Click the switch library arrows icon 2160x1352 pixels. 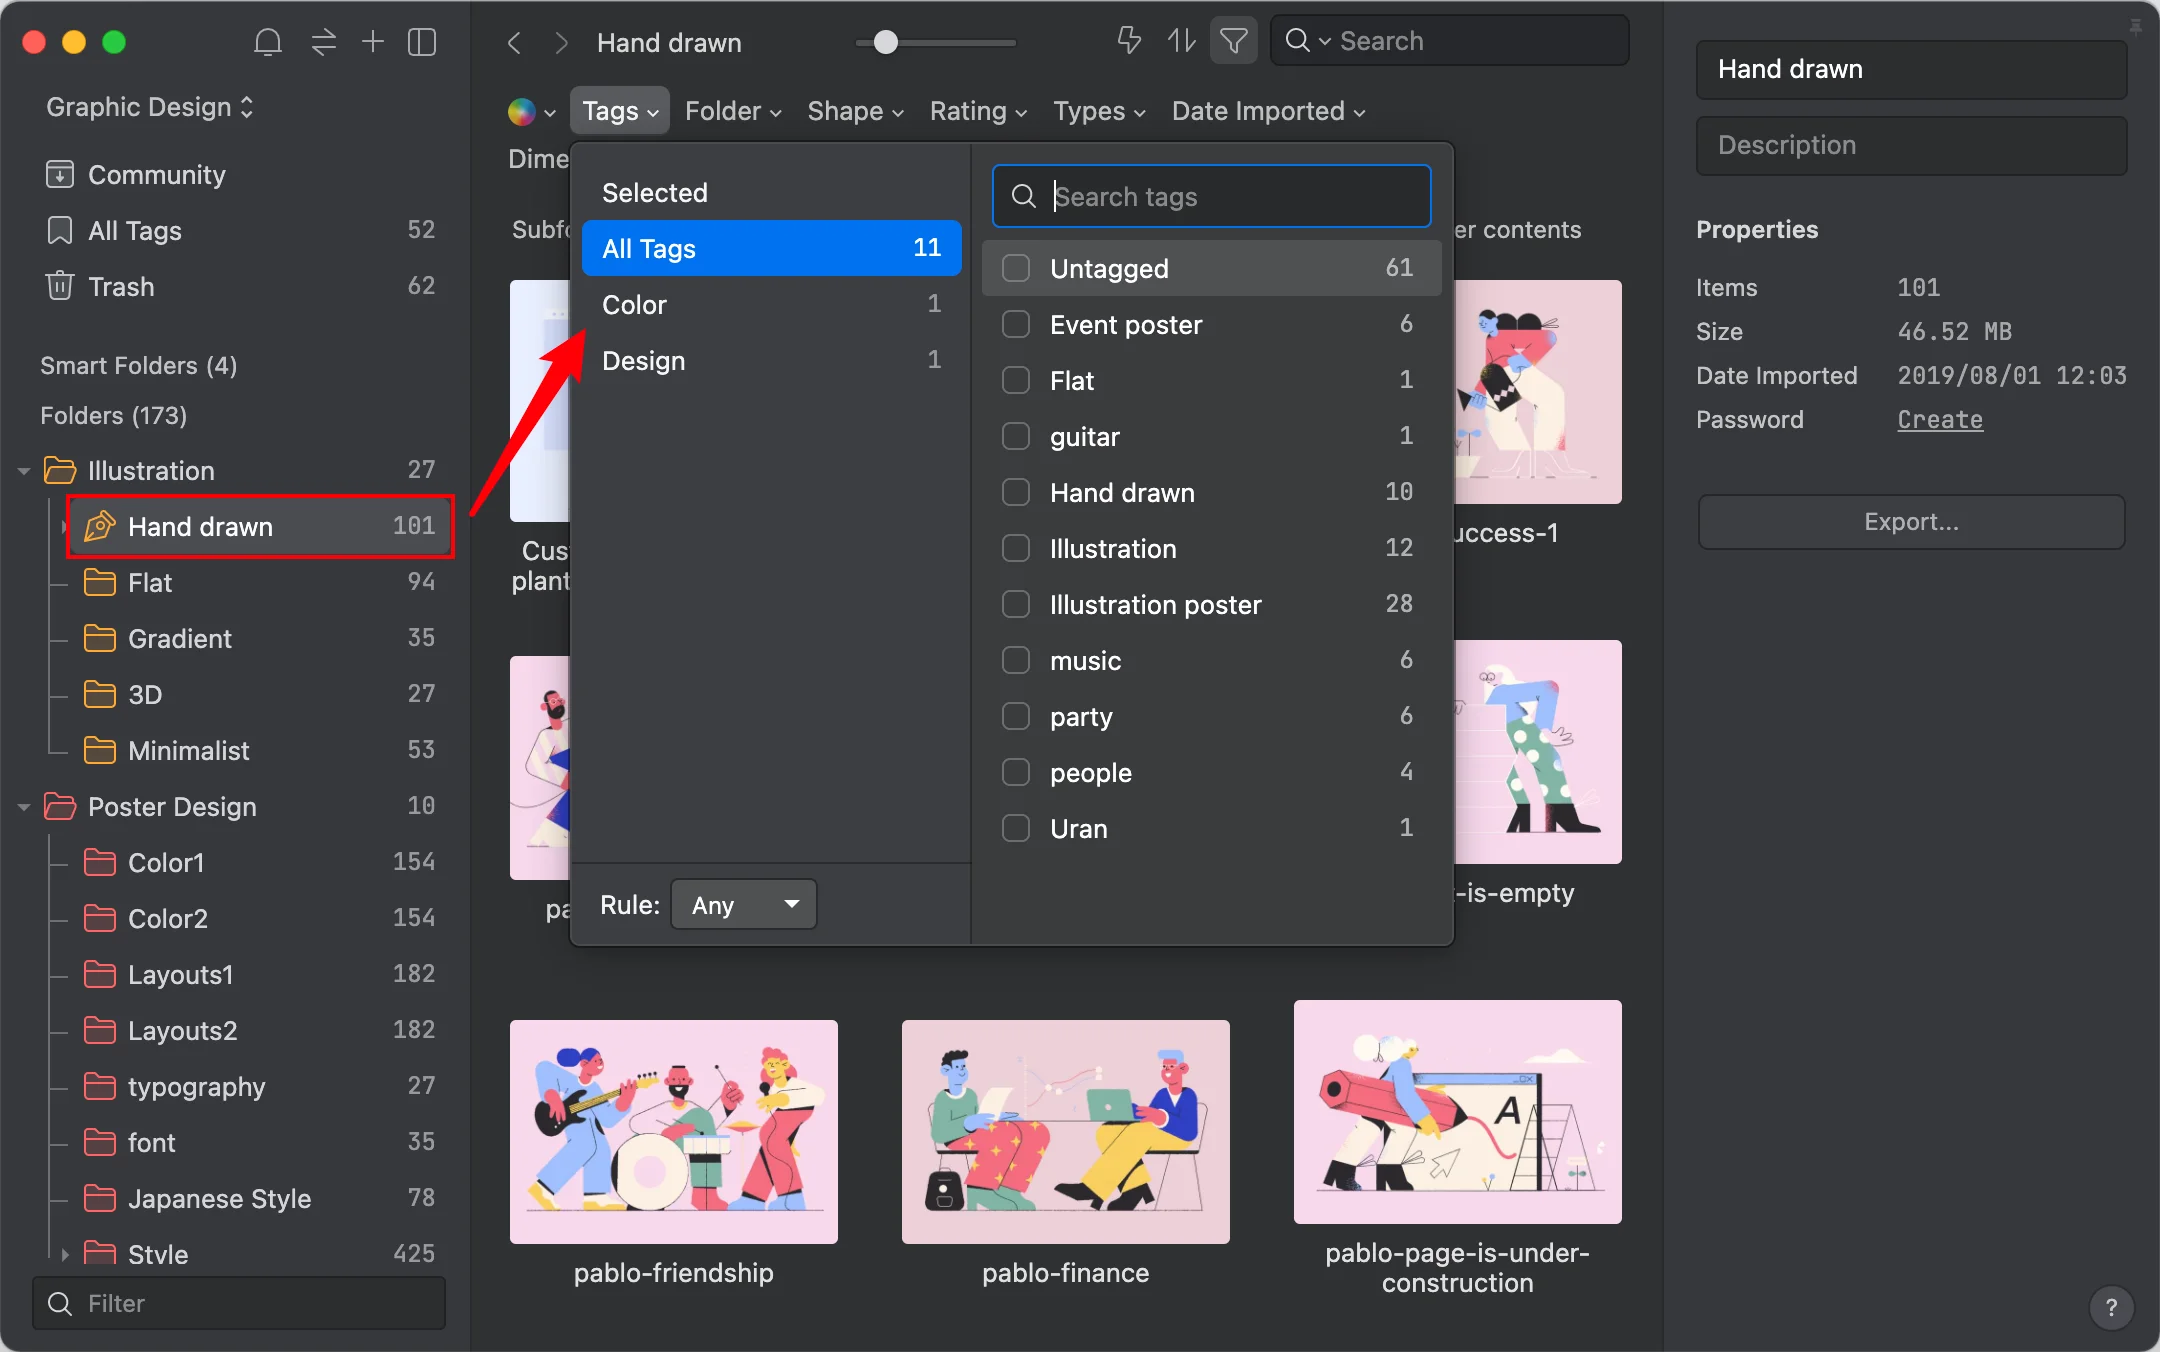(x=323, y=42)
